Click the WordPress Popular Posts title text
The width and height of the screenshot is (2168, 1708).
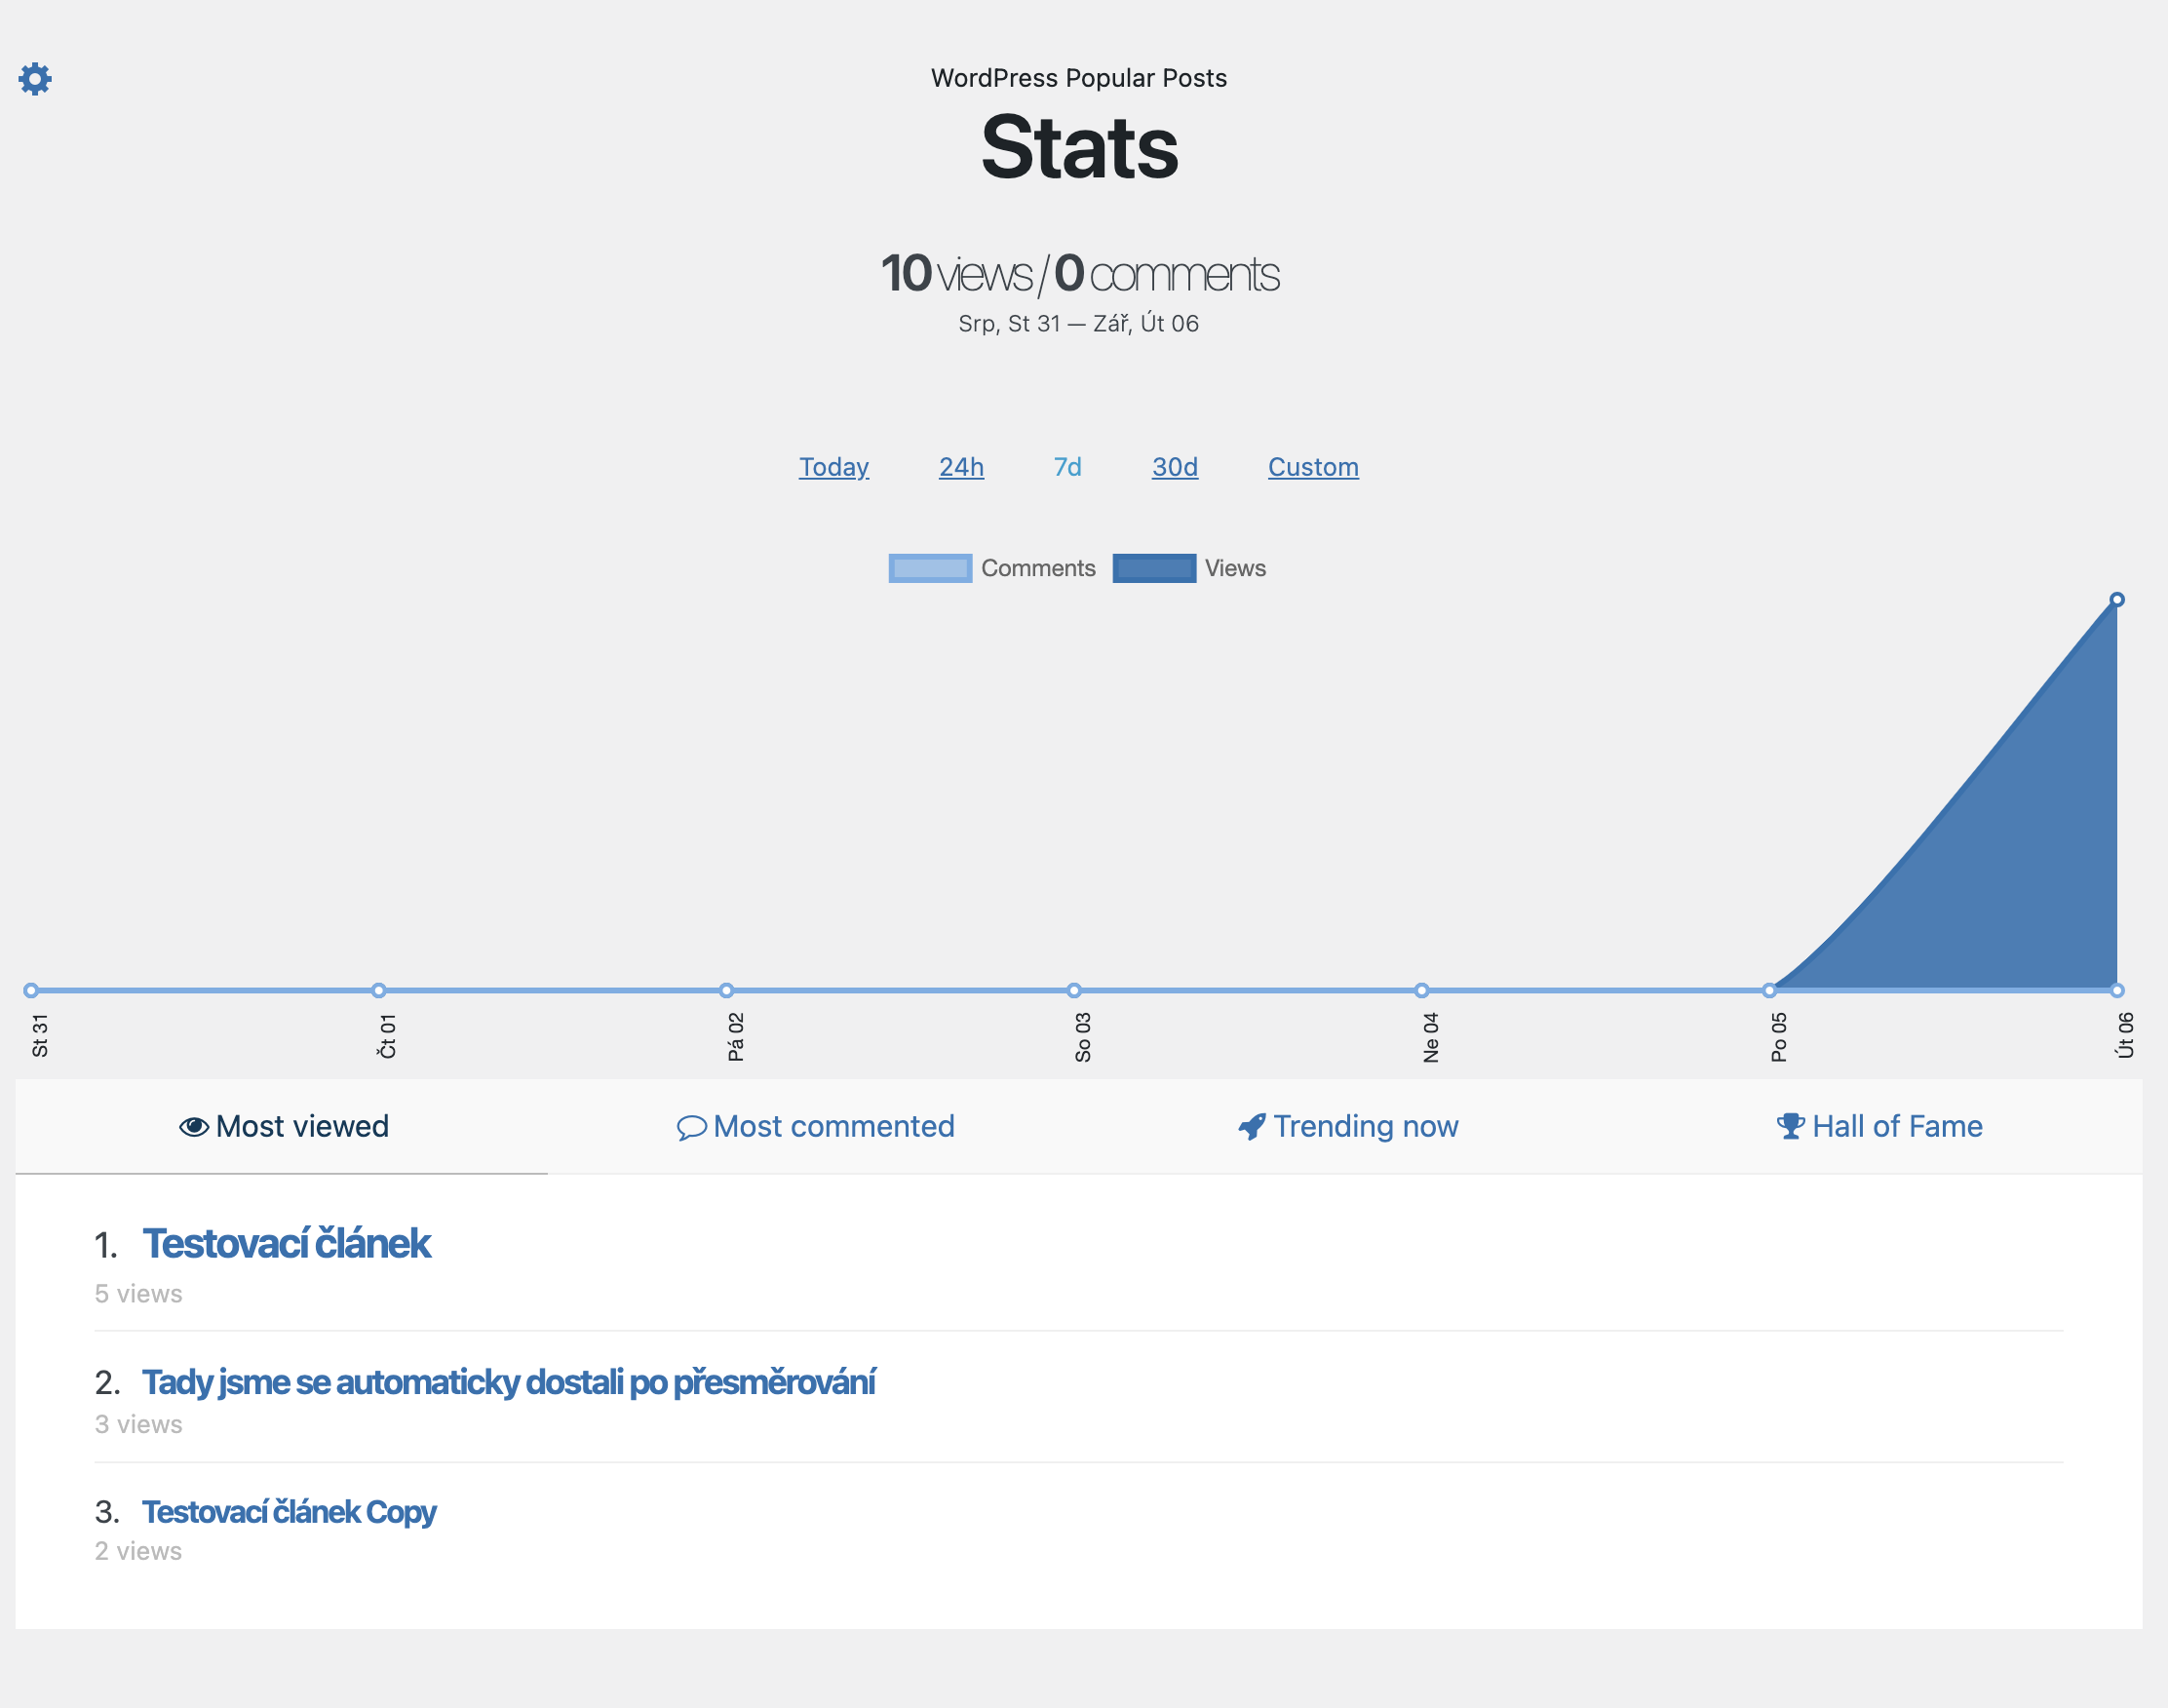1079,78
